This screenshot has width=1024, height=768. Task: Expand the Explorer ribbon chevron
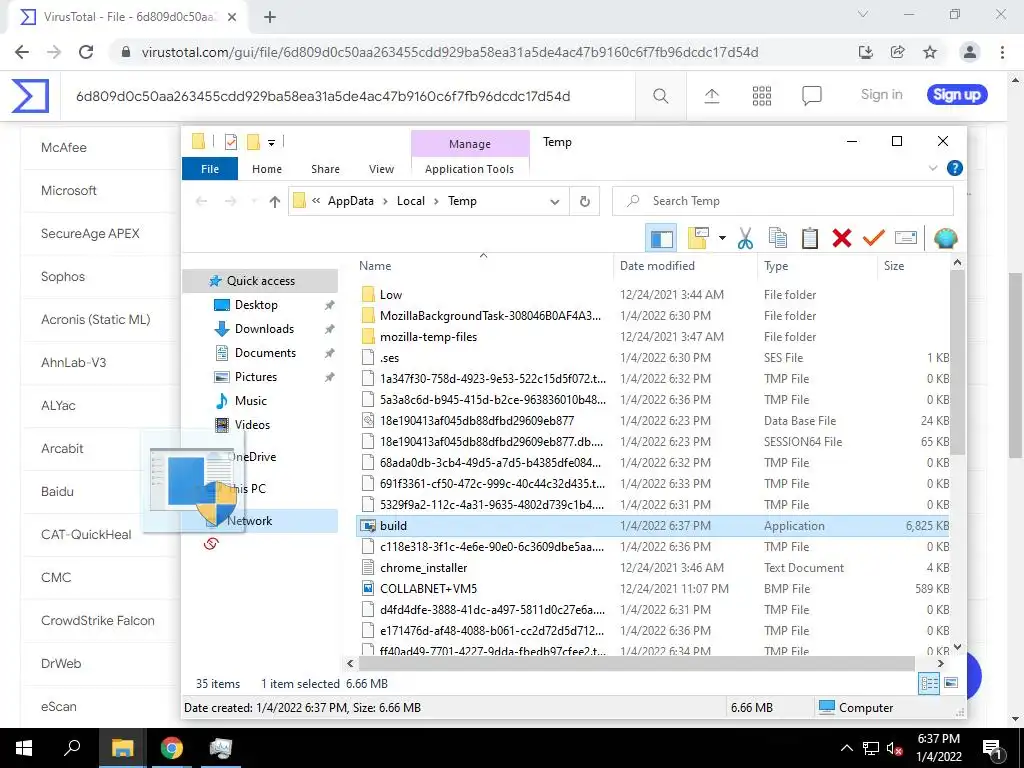pyautogui.click(x=933, y=168)
